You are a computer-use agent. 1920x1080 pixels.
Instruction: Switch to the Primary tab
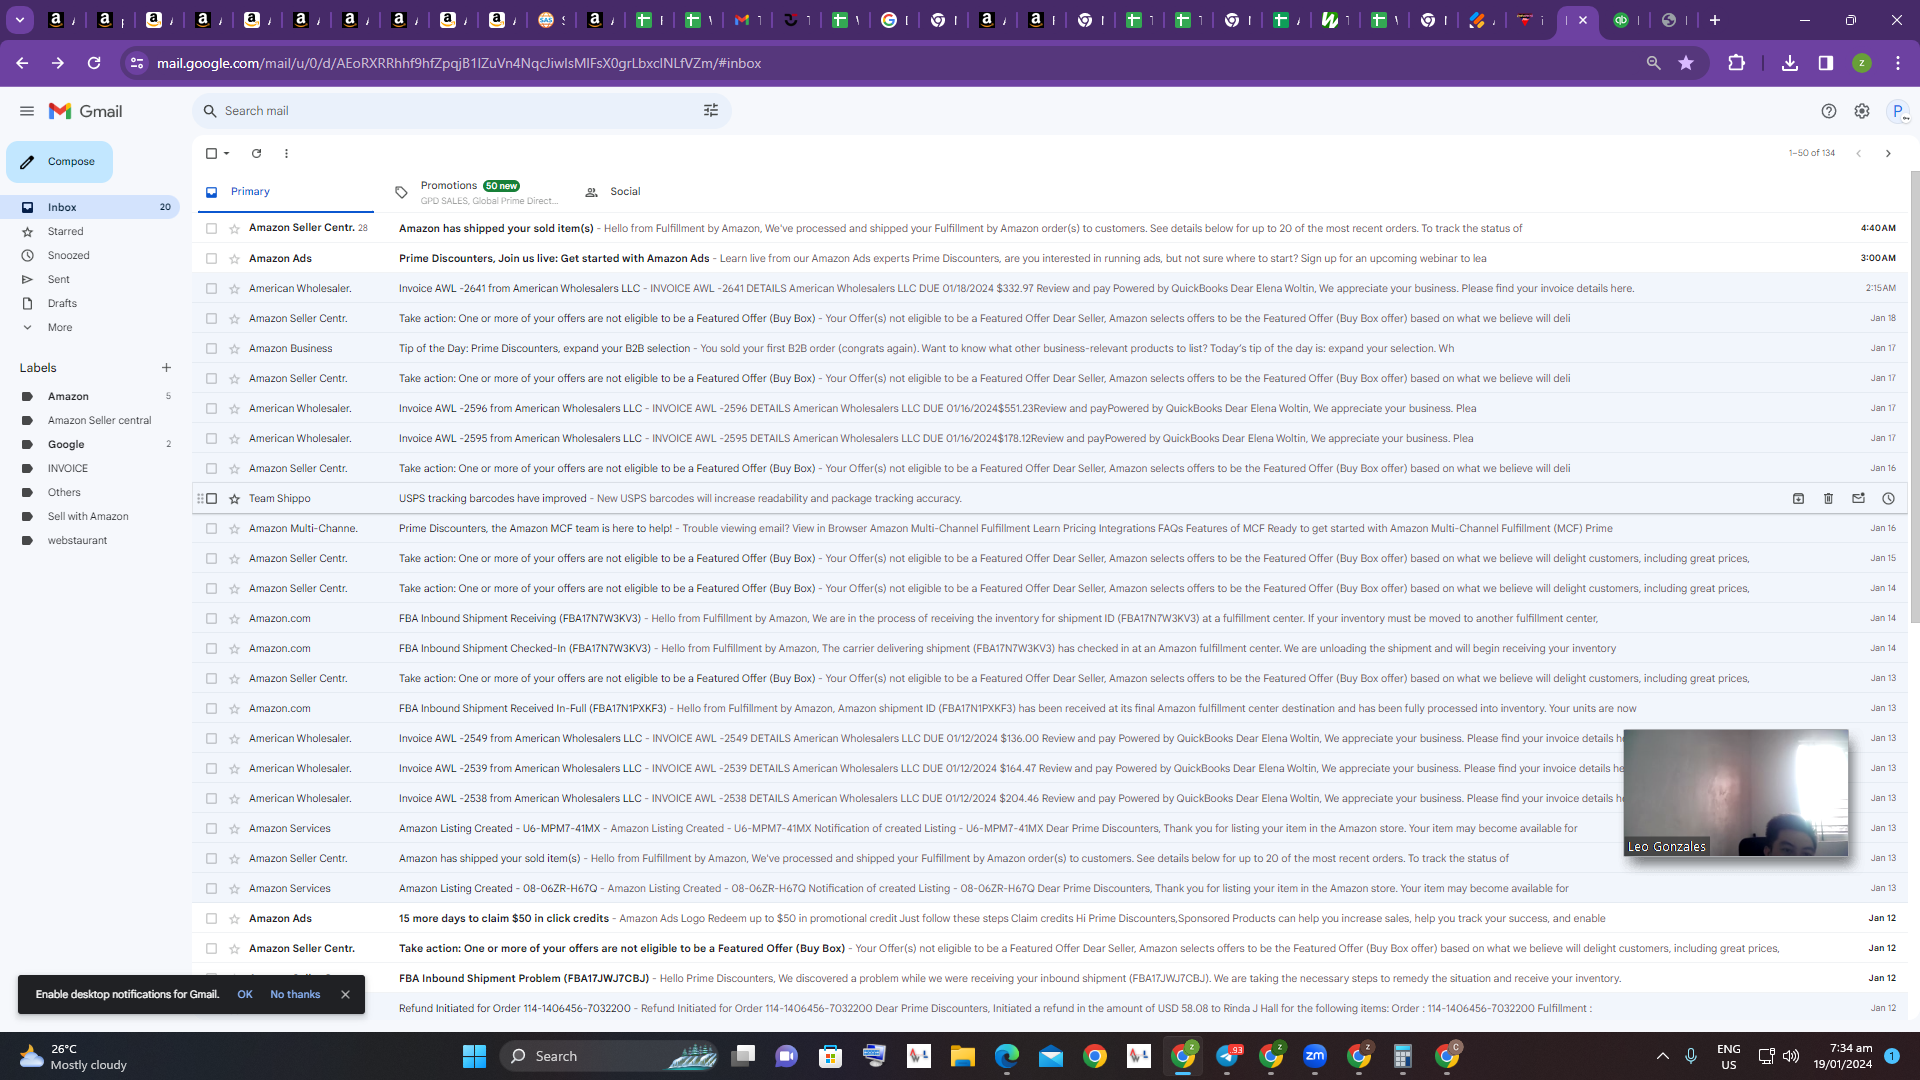click(285, 192)
